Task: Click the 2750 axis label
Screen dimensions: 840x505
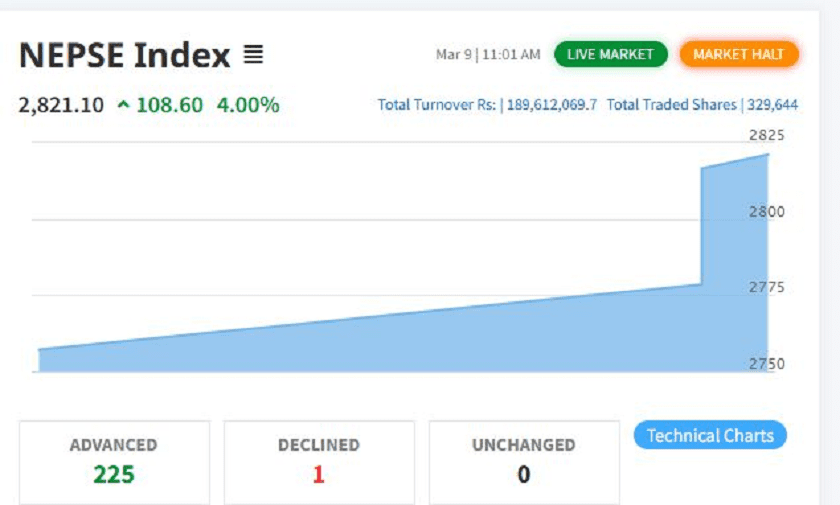Action: click(766, 364)
